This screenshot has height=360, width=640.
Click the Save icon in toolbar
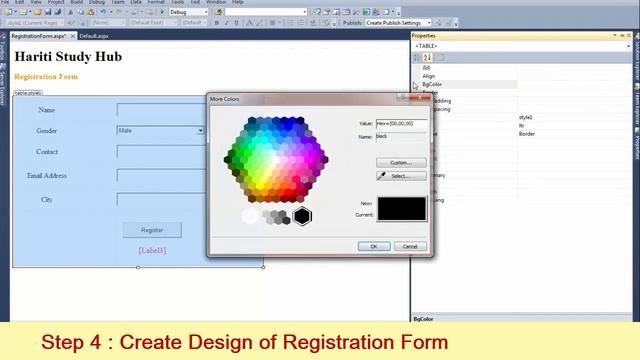tap(48, 12)
